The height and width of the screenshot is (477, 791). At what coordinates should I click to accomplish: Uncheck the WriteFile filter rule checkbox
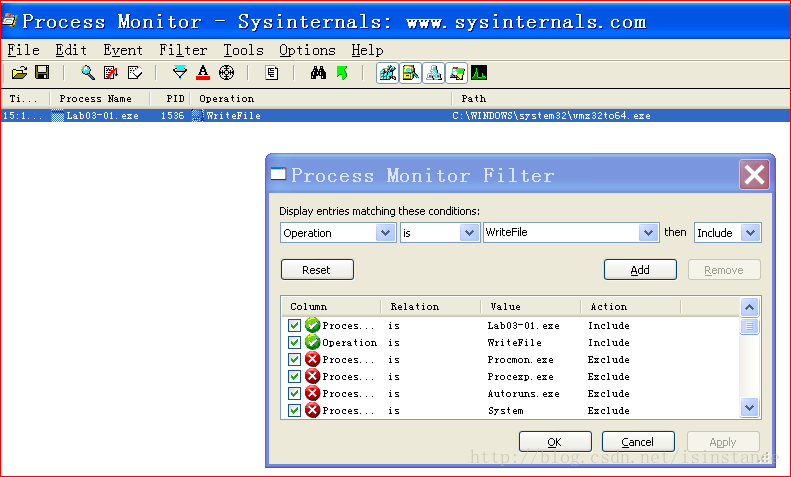[294, 342]
